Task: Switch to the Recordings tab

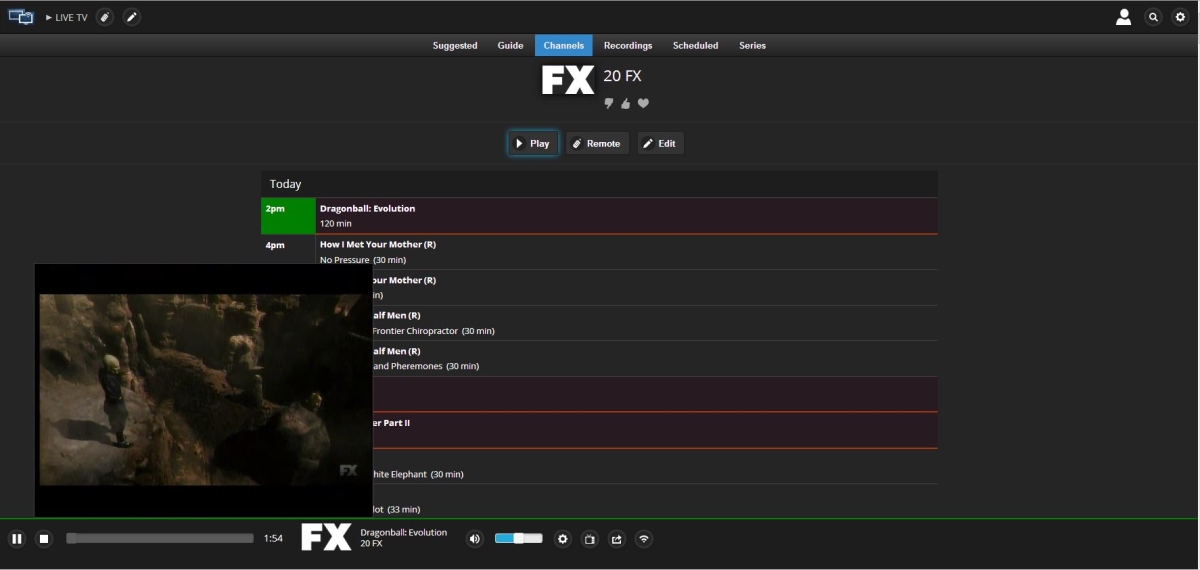Action: 628,46
